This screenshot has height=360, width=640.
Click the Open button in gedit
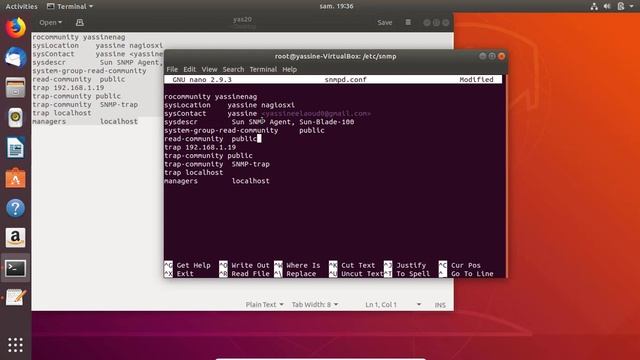click(x=51, y=23)
